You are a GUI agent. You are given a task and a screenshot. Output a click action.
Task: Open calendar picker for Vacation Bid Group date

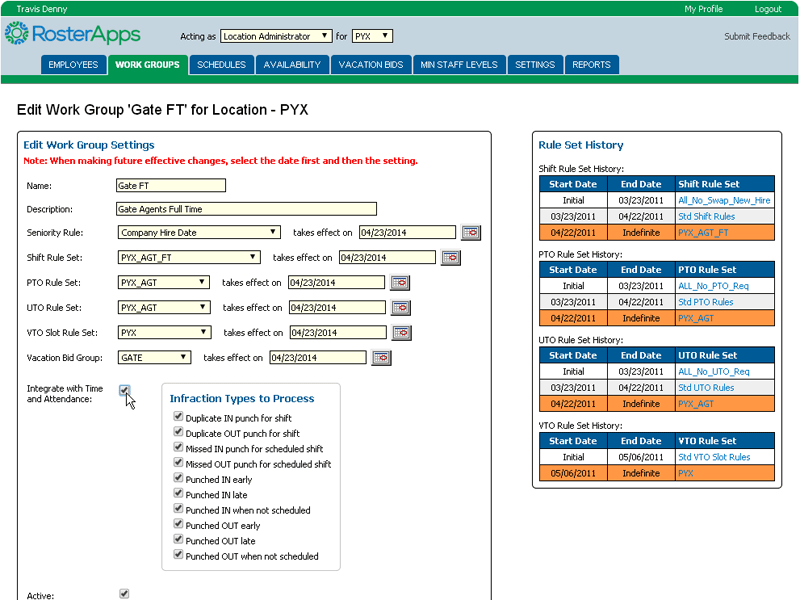pos(381,358)
